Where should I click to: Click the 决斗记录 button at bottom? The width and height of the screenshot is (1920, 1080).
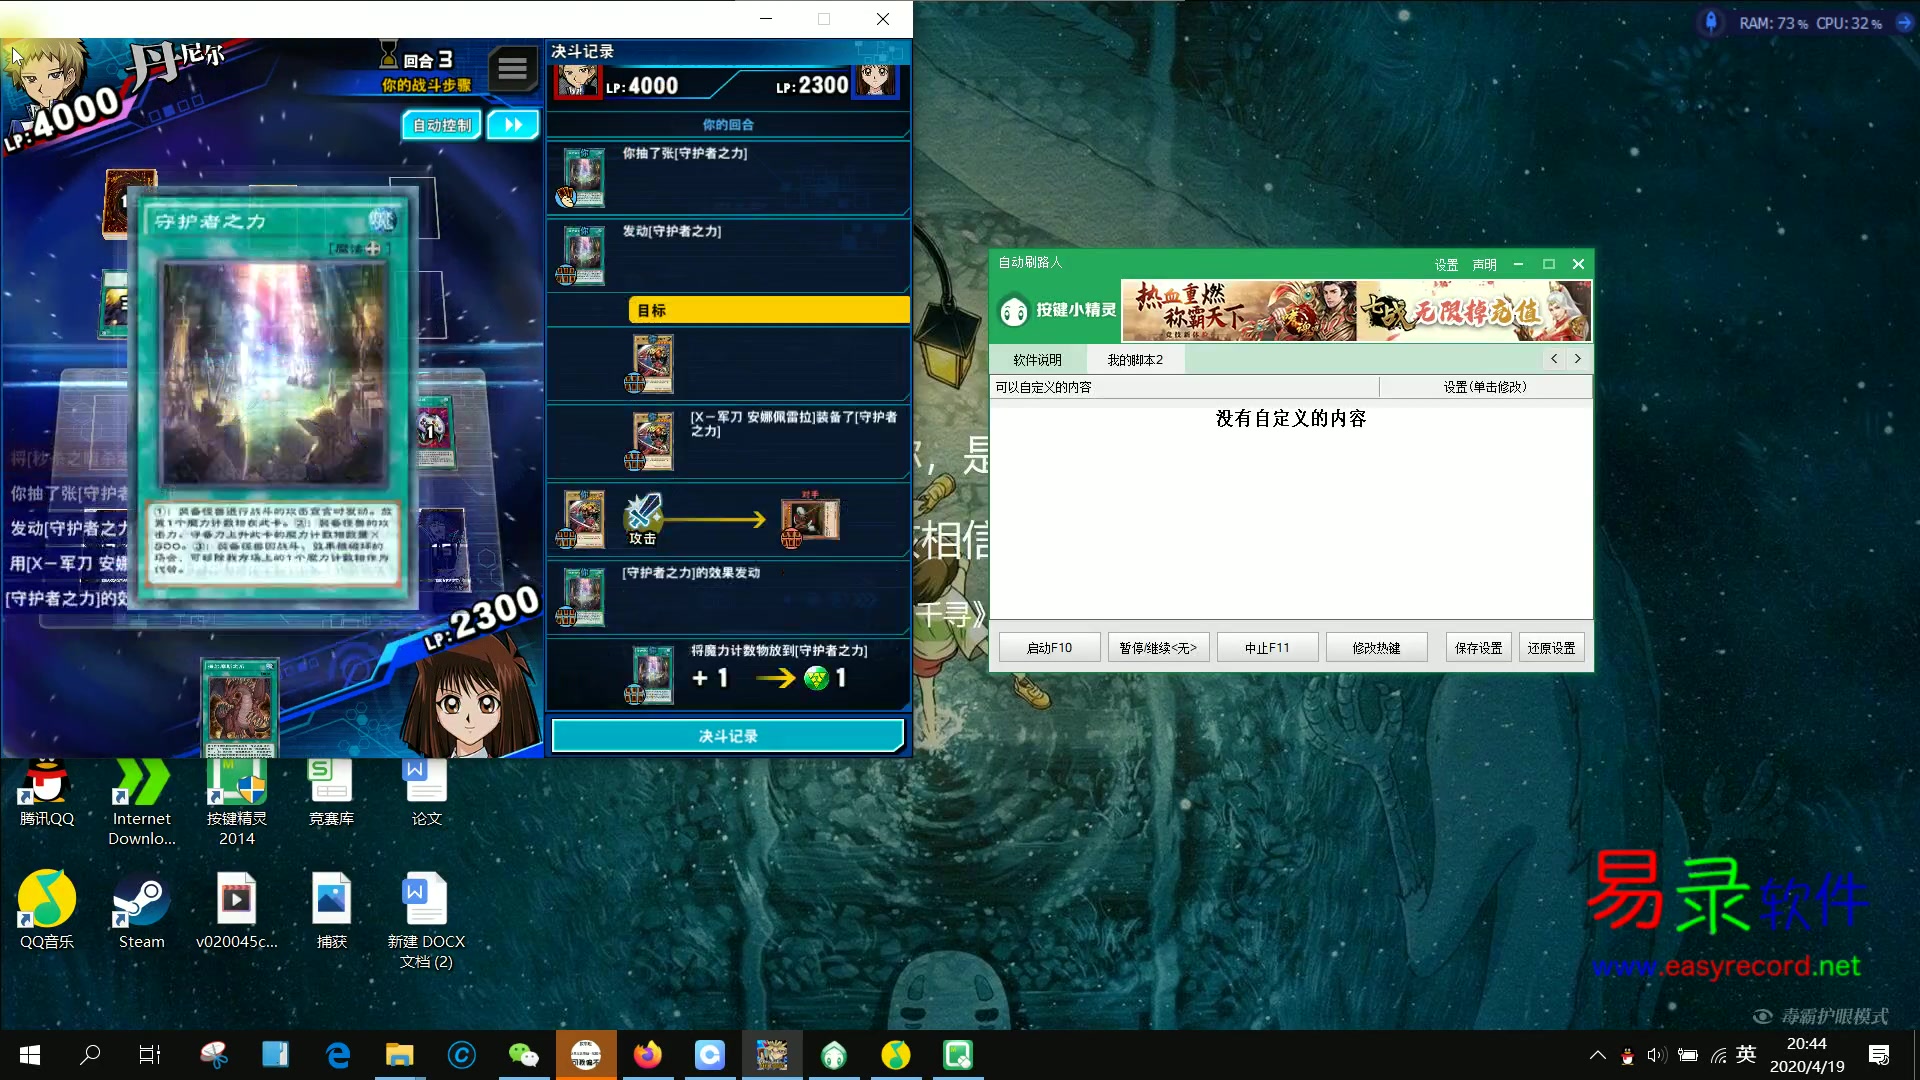[x=727, y=736]
